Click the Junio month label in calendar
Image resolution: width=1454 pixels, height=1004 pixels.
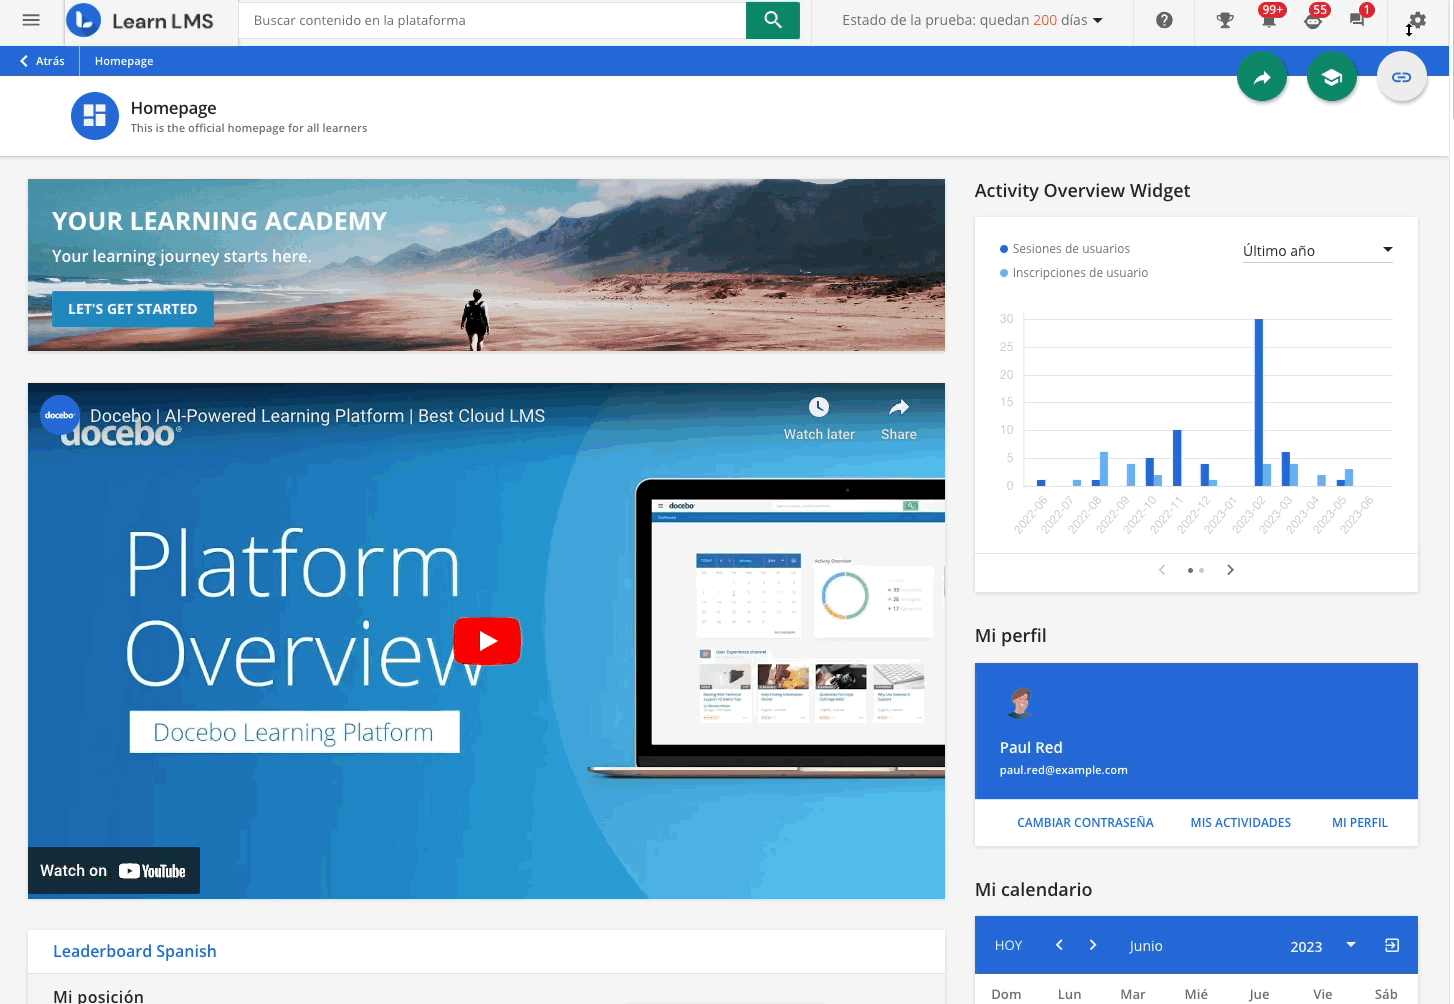click(x=1146, y=946)
